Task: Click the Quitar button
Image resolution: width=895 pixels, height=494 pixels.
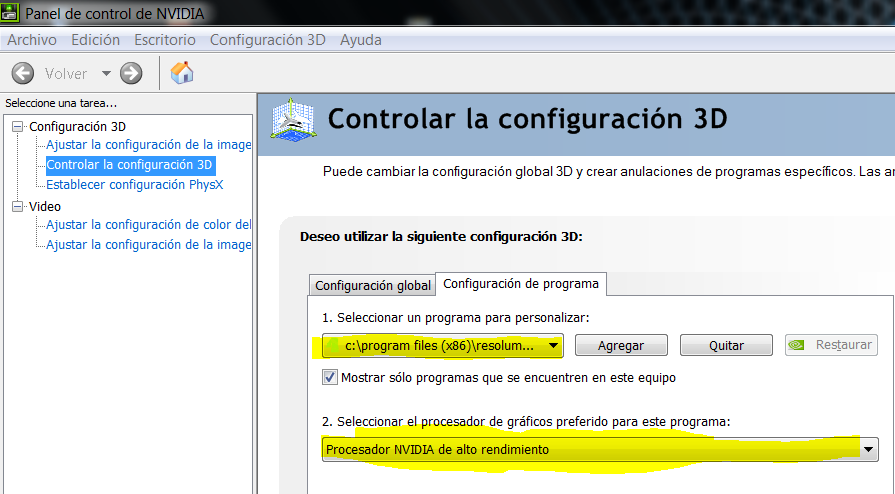Action: coord(726,345)
